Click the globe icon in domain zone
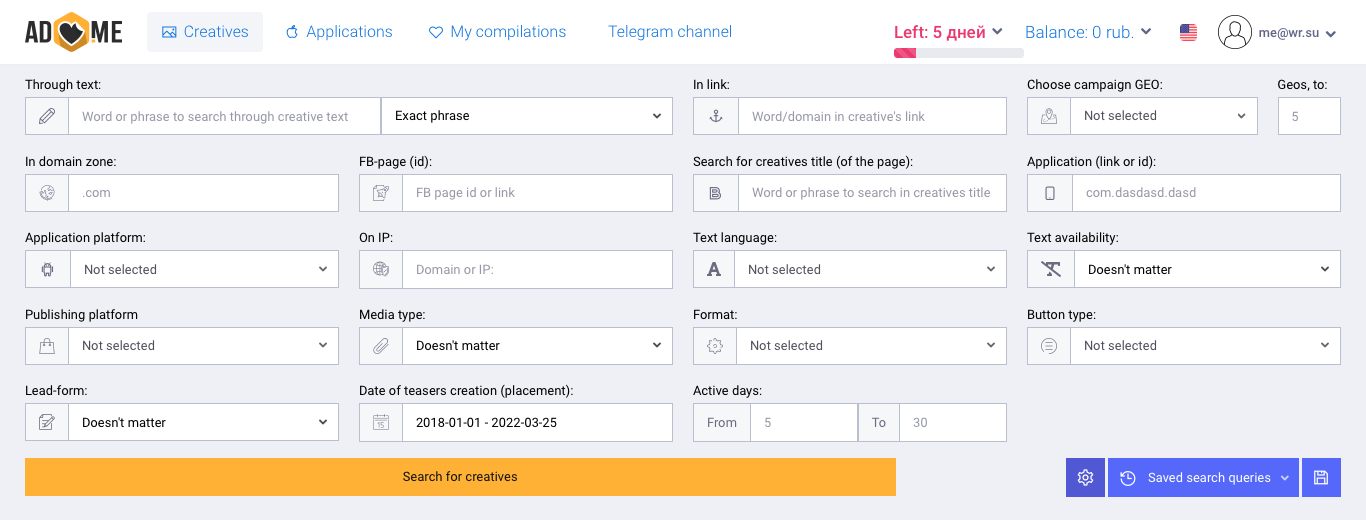 point(47,193)
